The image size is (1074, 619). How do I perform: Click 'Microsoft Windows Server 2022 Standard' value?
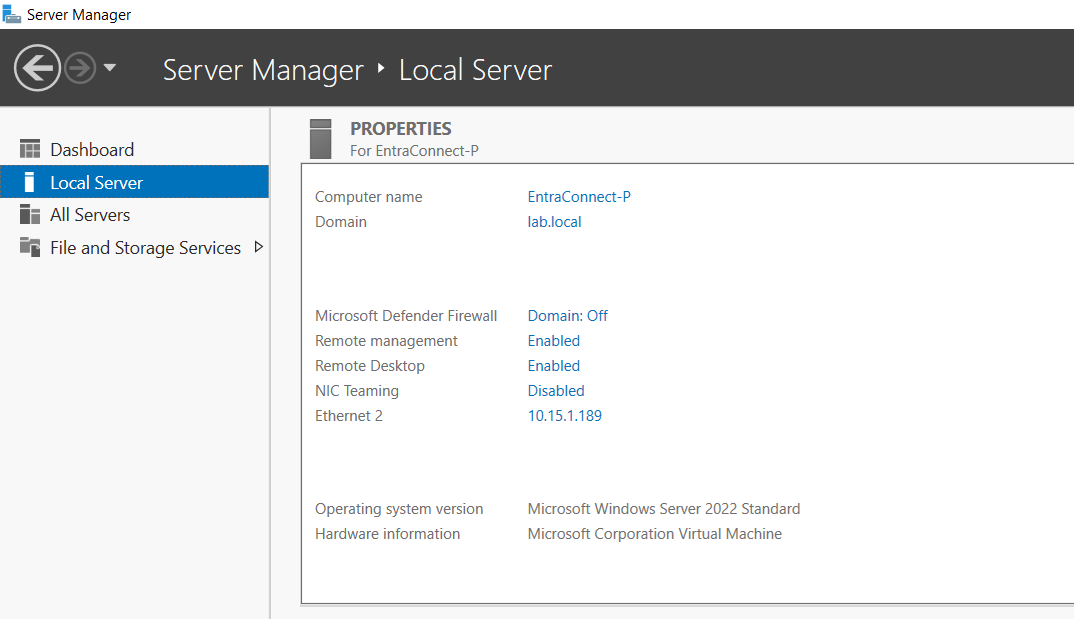[664, 509]
